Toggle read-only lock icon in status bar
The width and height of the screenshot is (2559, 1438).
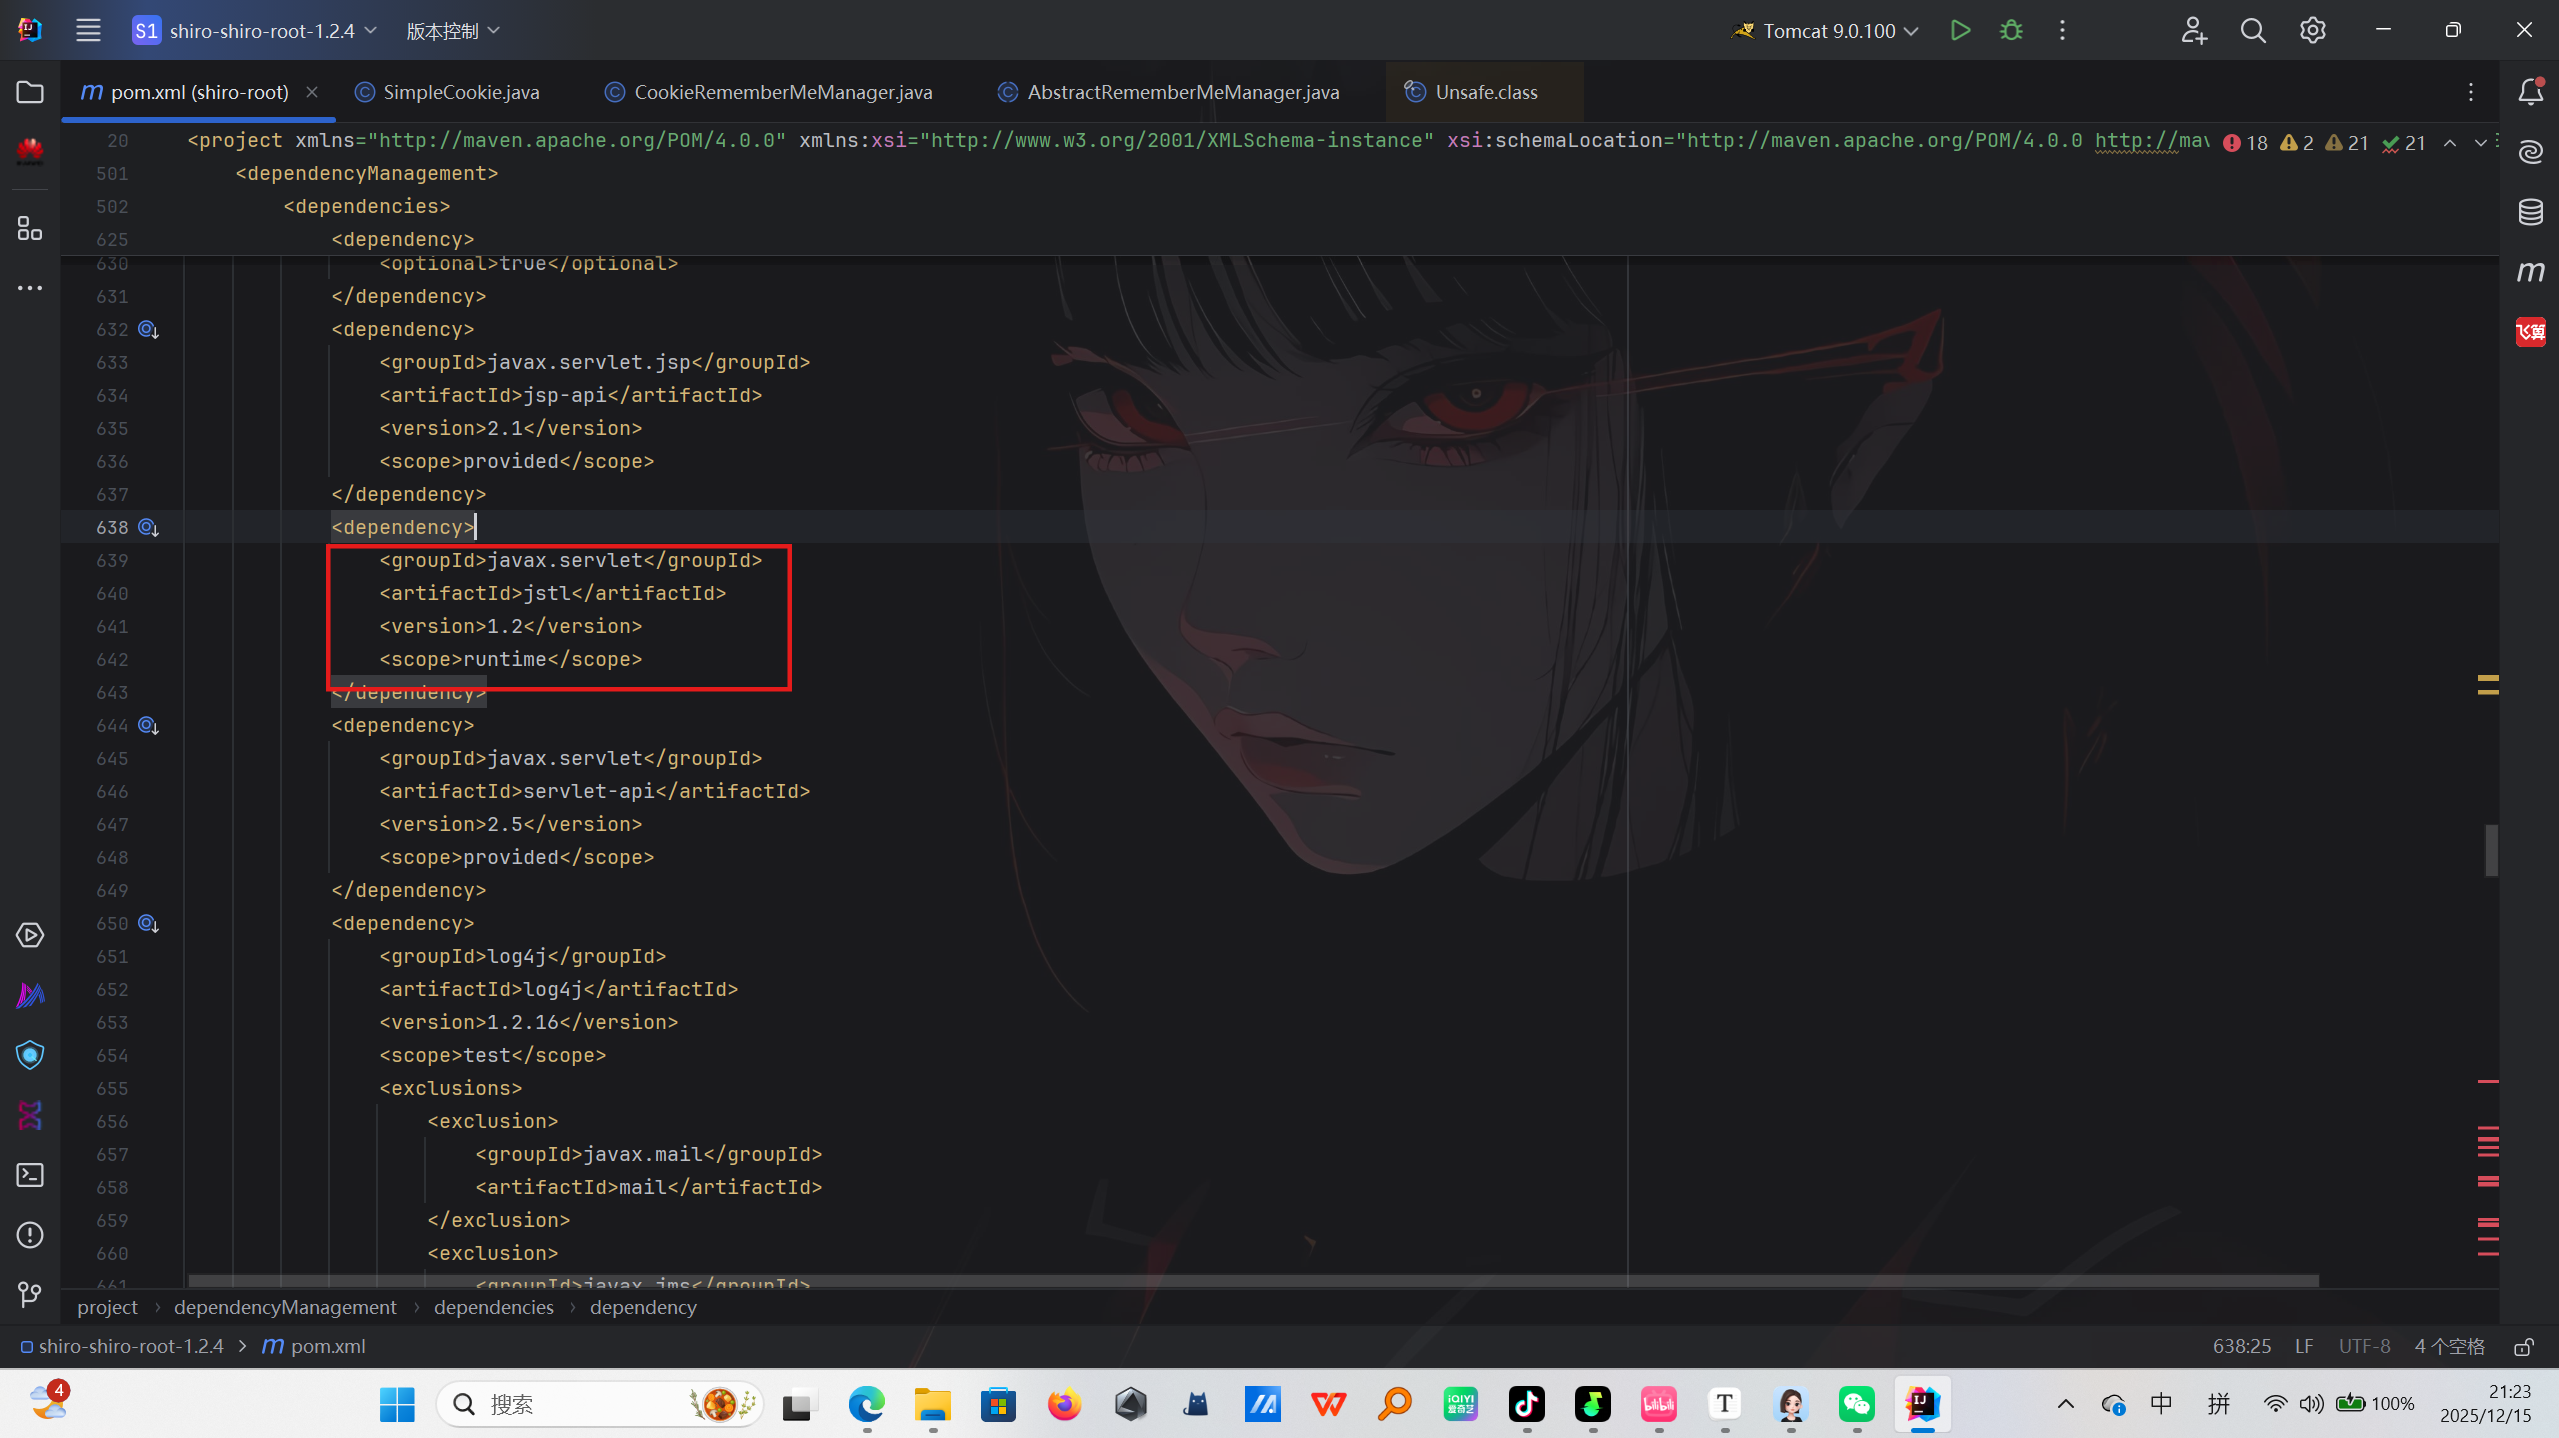pos(2524,1347)
